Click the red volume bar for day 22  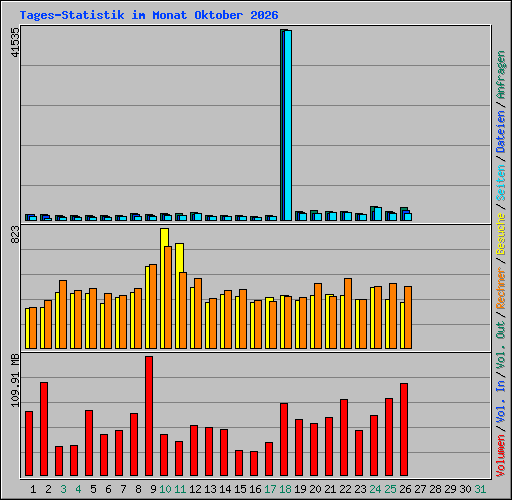tap(344, 437)
